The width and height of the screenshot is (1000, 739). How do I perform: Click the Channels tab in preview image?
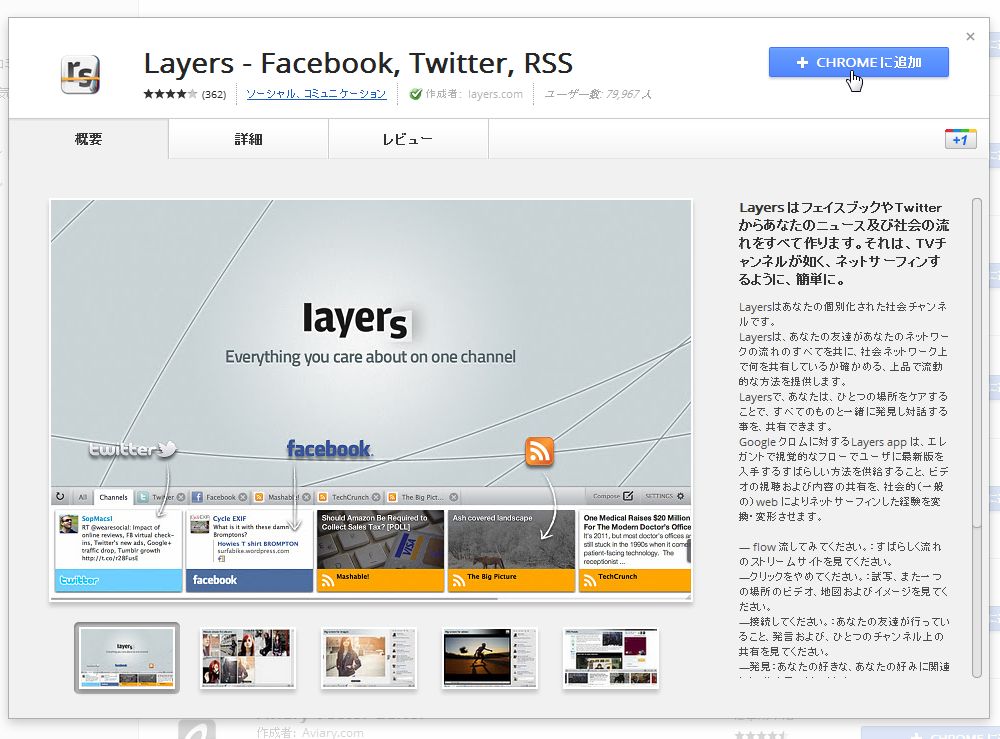[114, 497]
